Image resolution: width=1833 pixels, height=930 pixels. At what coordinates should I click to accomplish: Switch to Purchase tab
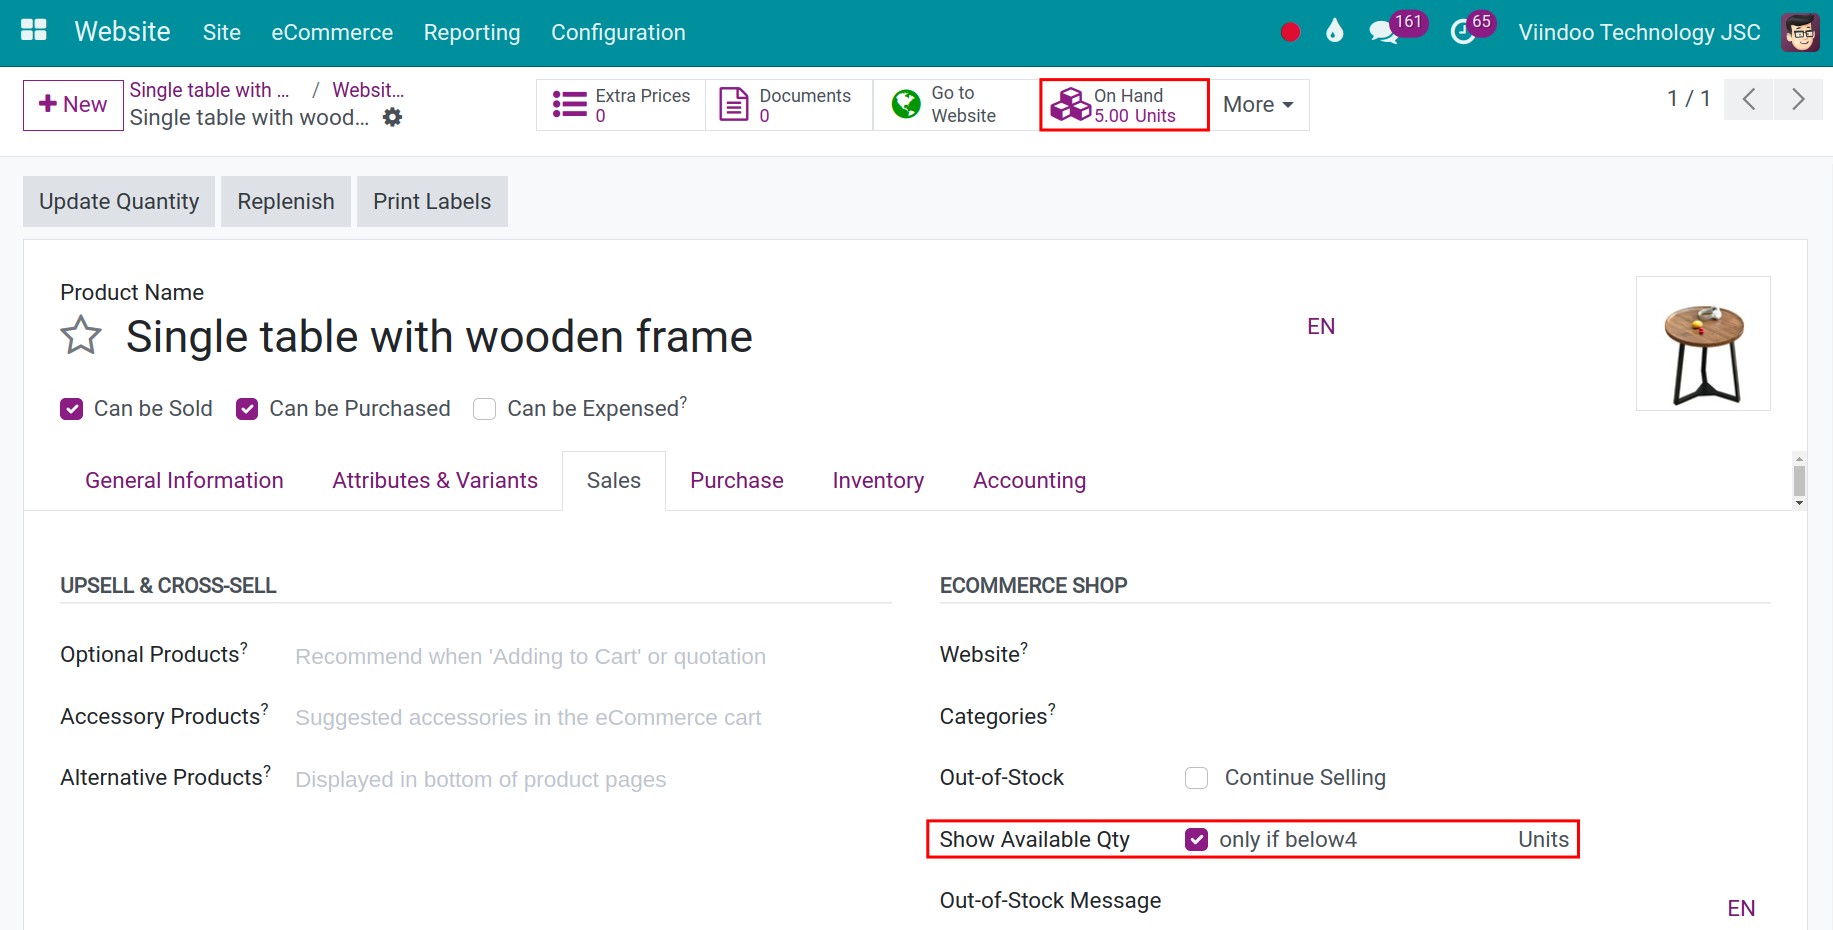point(737,481)
